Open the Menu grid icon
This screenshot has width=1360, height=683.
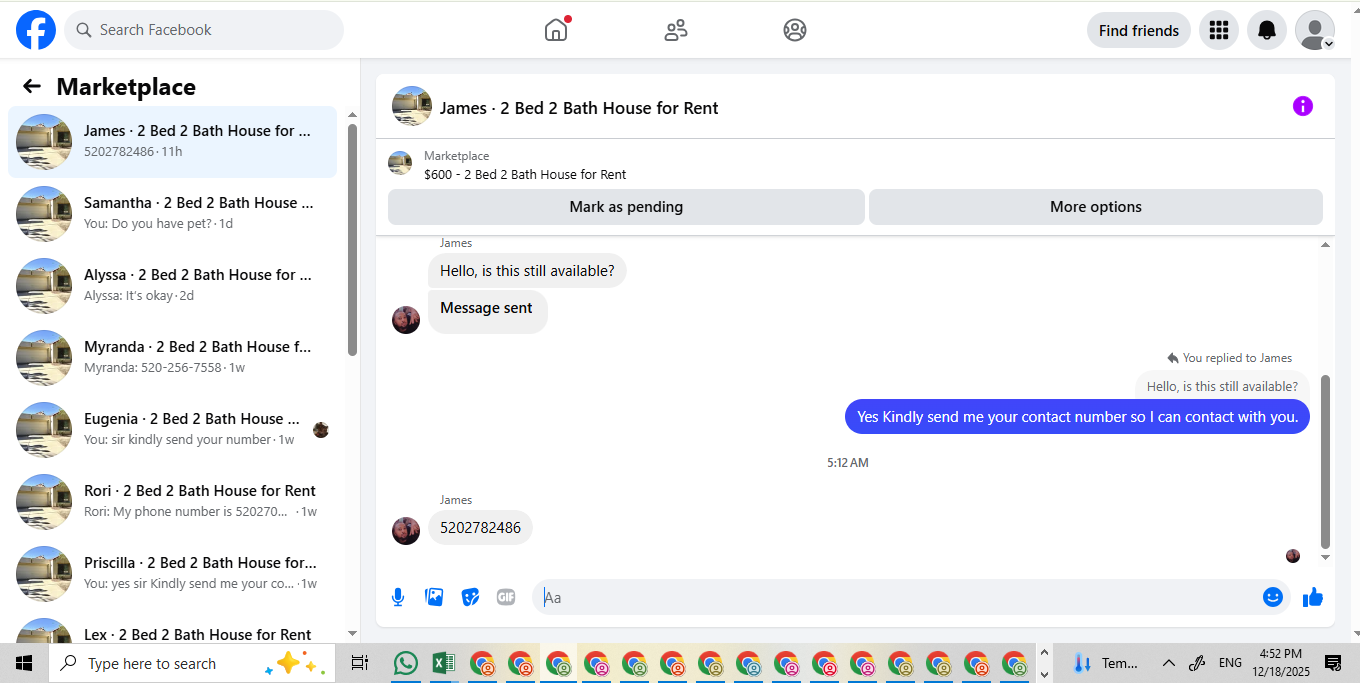1218,30
